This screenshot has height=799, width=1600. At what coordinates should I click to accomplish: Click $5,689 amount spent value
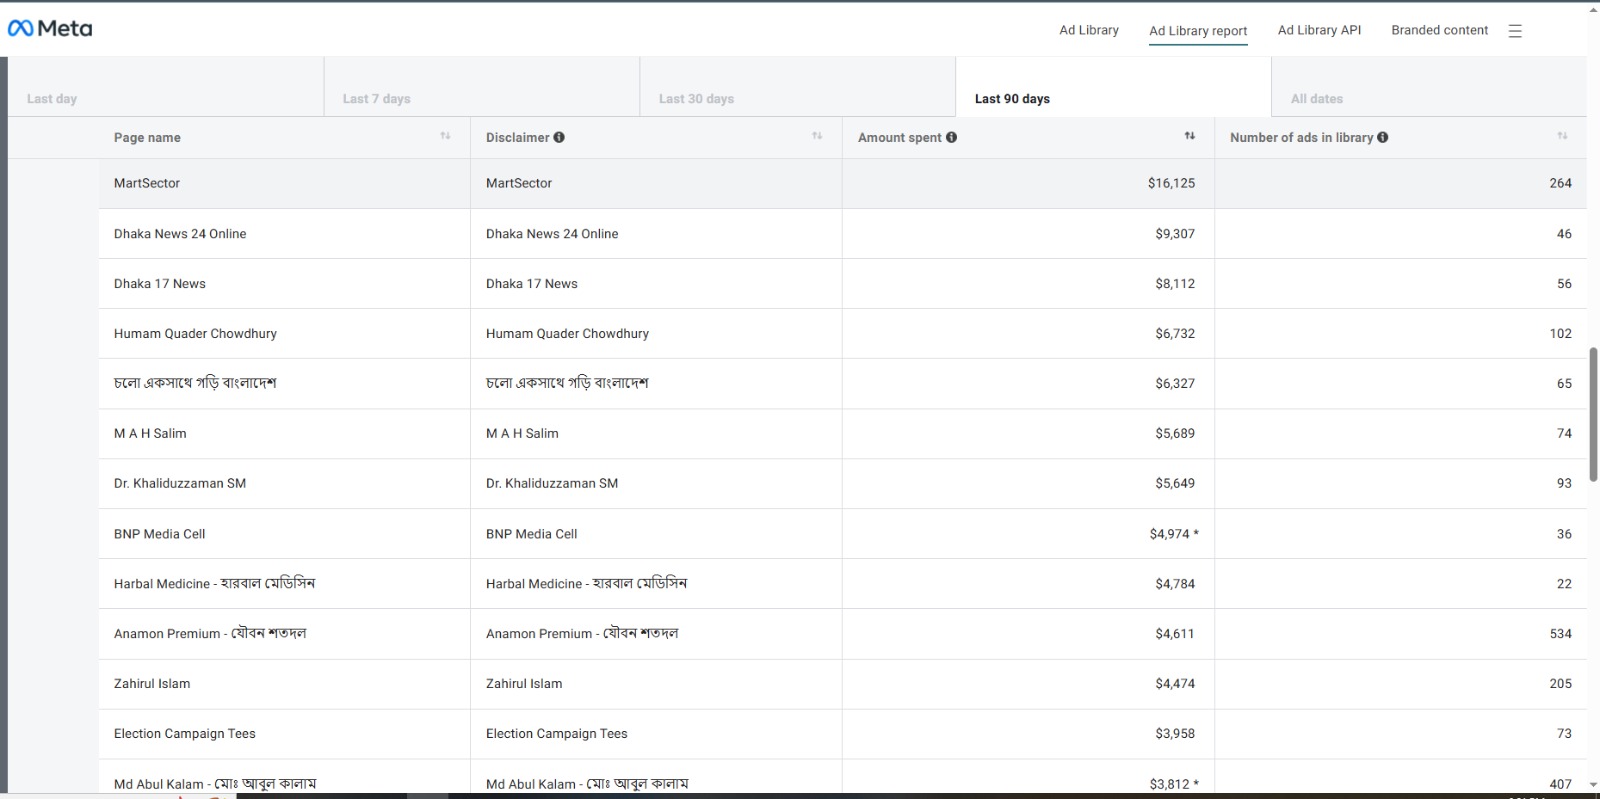pos(1175,434)
